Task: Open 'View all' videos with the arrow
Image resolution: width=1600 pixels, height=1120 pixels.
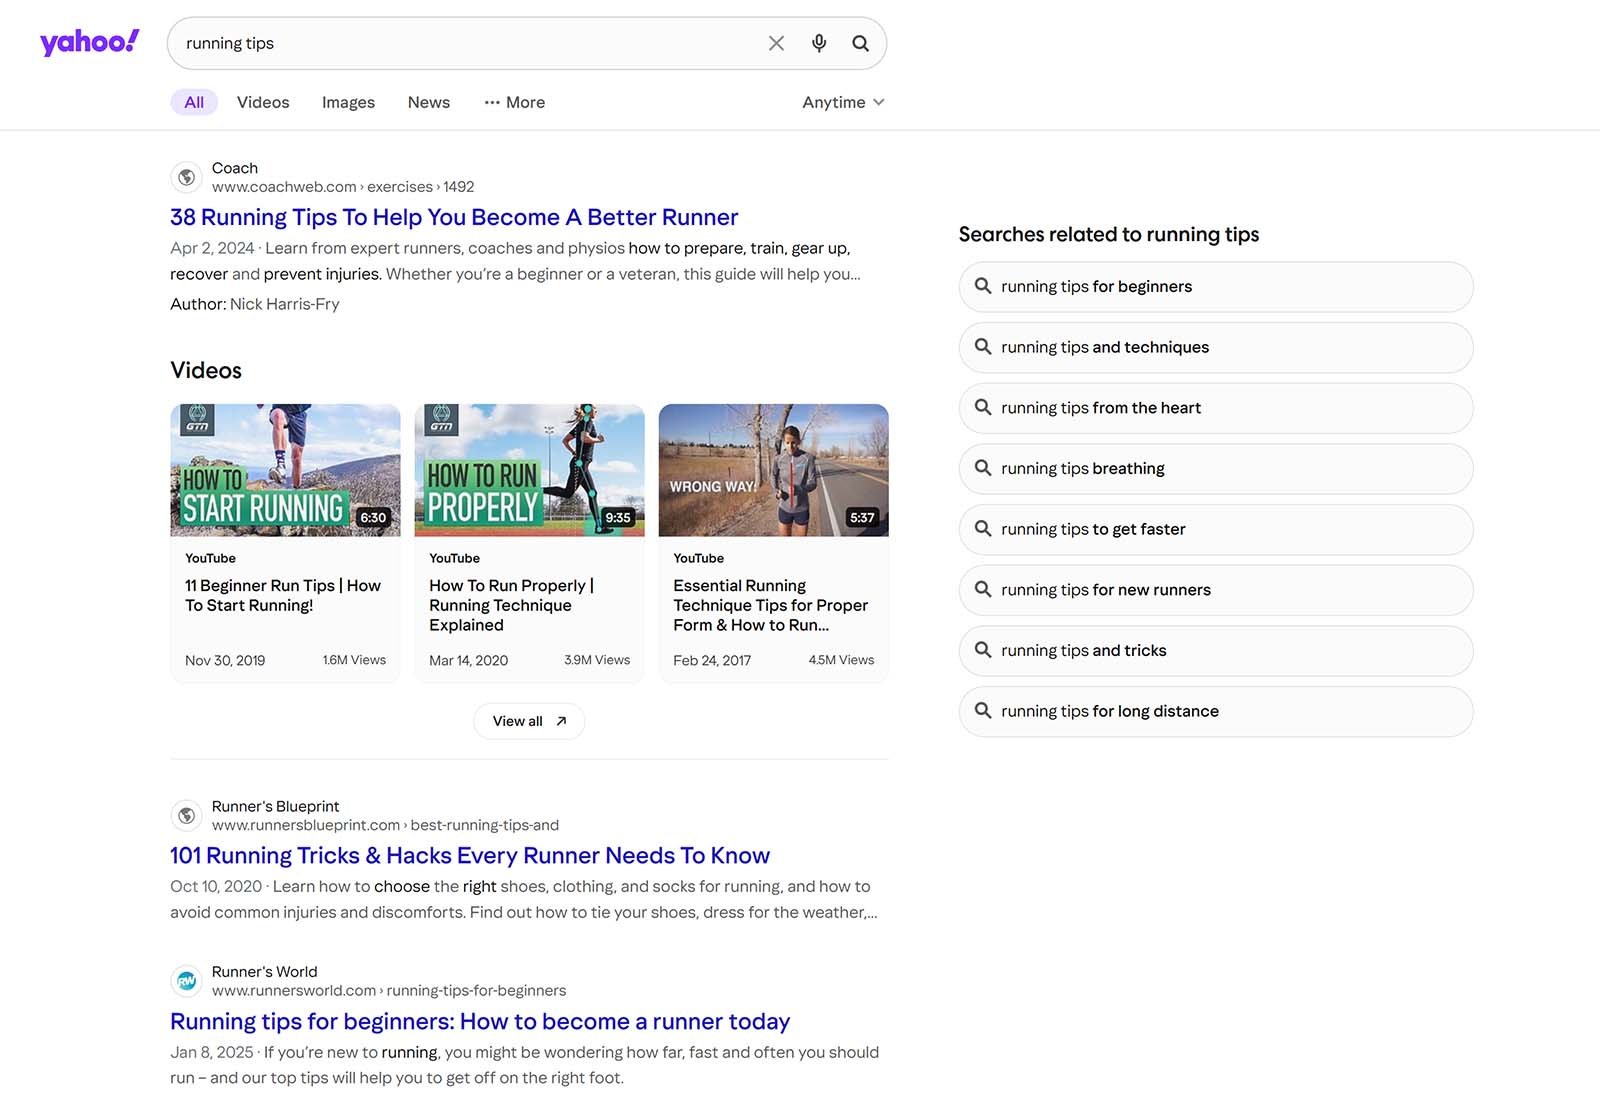Action: coord(529,720)
